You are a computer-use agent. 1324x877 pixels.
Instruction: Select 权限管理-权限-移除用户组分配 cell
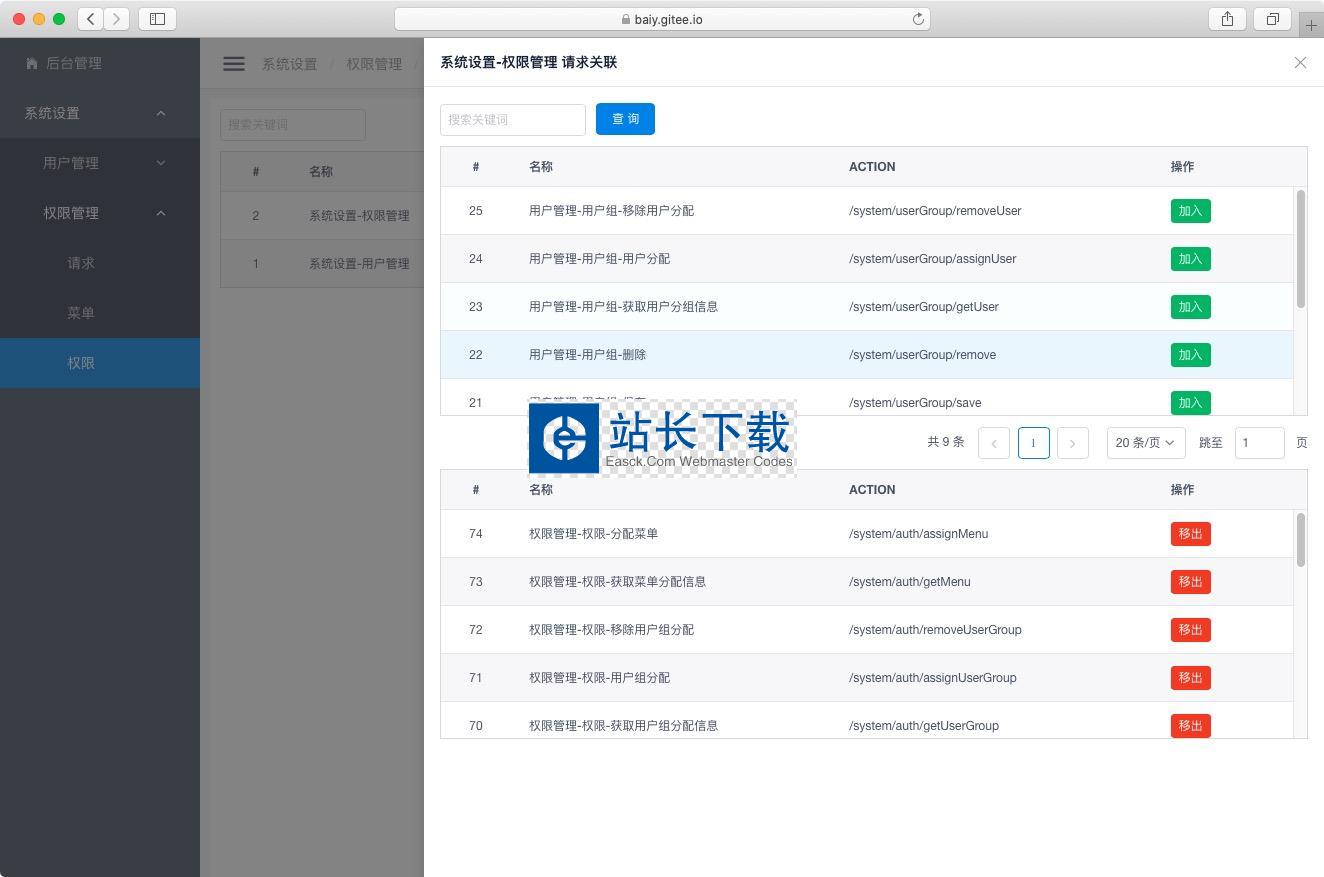coord(611,630)
